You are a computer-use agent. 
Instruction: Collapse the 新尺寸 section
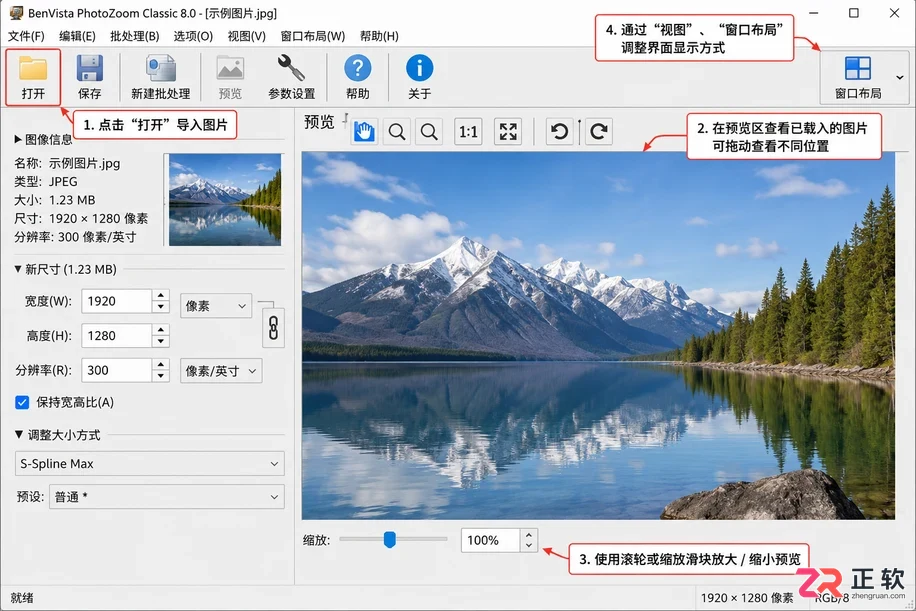click(x=18, y=269)
